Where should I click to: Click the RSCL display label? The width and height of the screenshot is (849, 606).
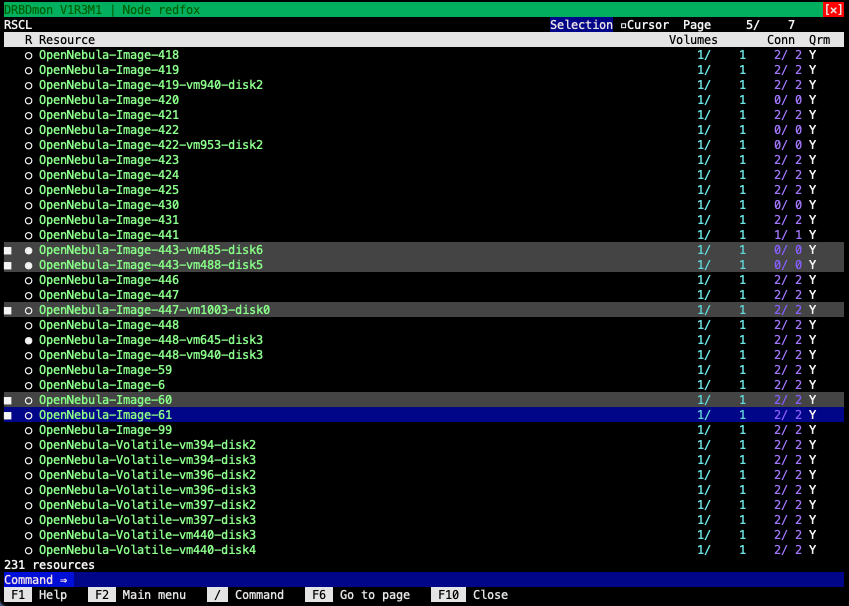[18, 25]
